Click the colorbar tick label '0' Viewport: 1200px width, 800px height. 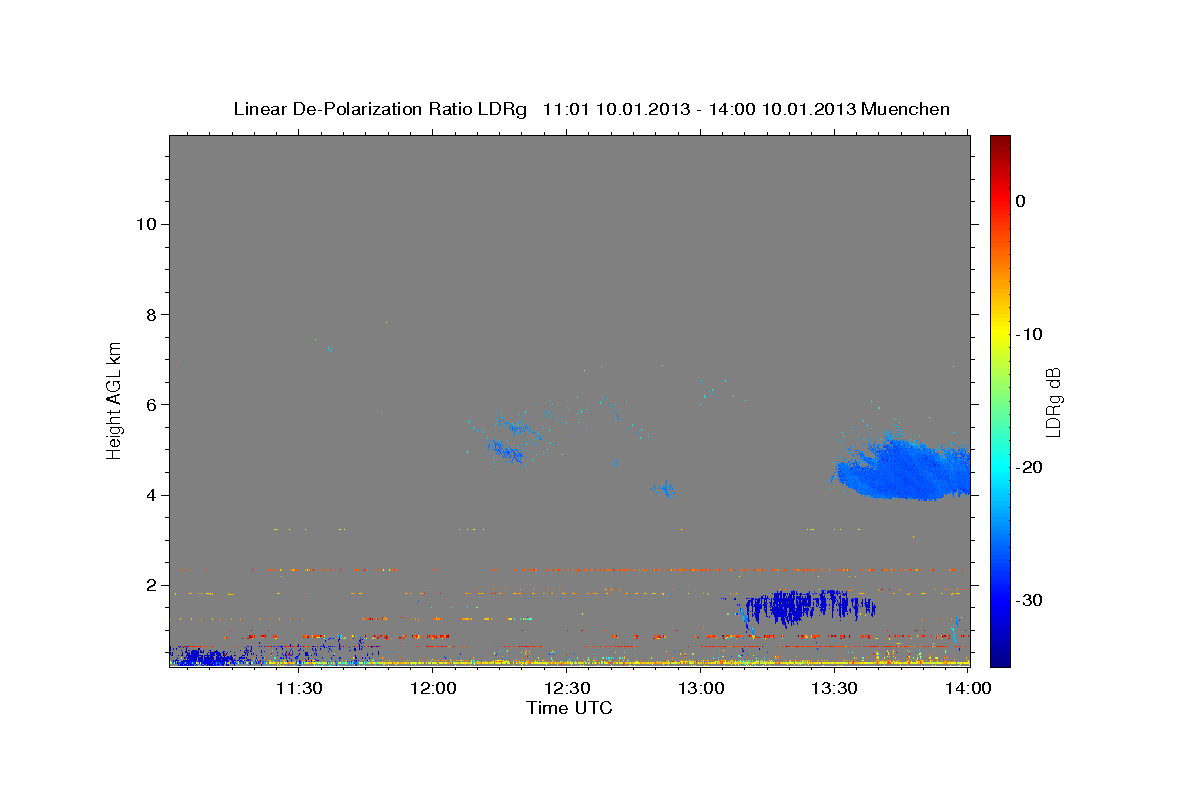pos(1021,201)
